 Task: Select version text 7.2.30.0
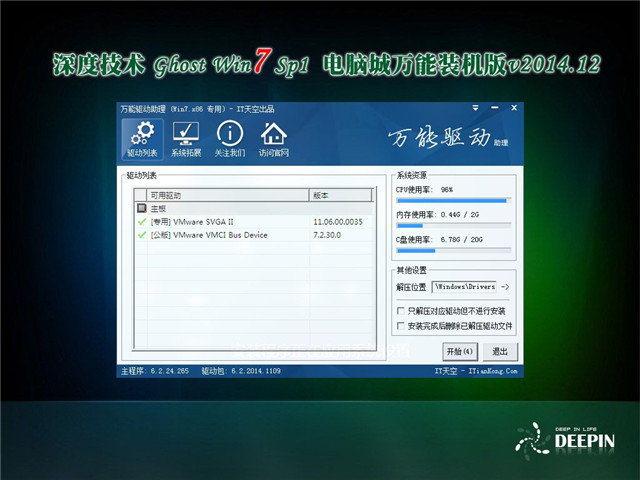pyautogui.click(x=327, y=235)
